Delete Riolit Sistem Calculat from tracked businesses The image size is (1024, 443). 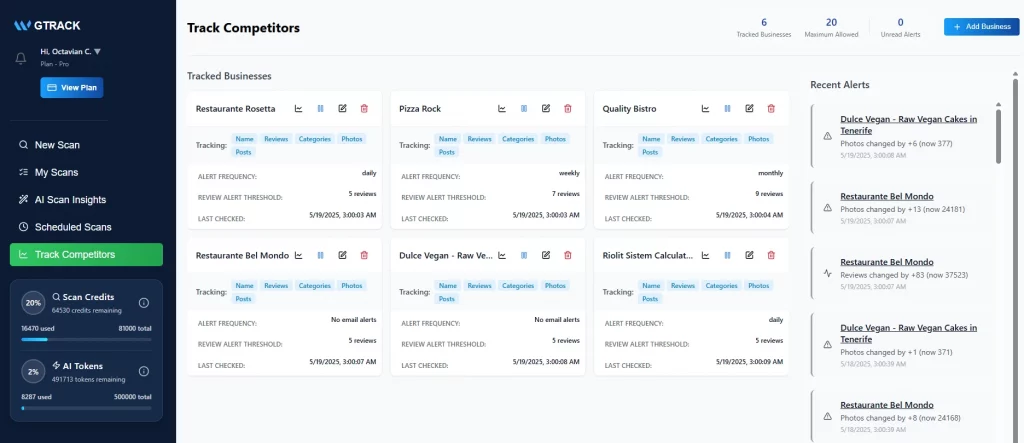(771, 255)
